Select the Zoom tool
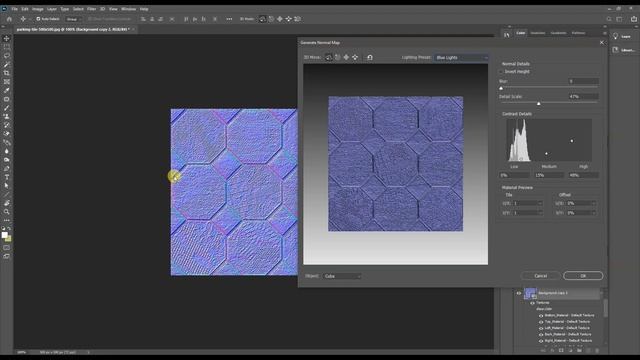Image resolution: width=640 pixels, height=360 pixels. tap(7, 211)
